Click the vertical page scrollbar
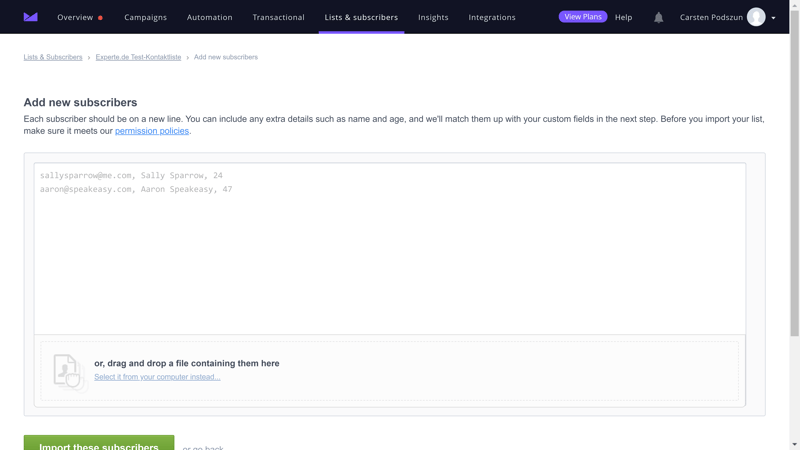This screenshot has height=450, width=800. (x=794, y=173)
